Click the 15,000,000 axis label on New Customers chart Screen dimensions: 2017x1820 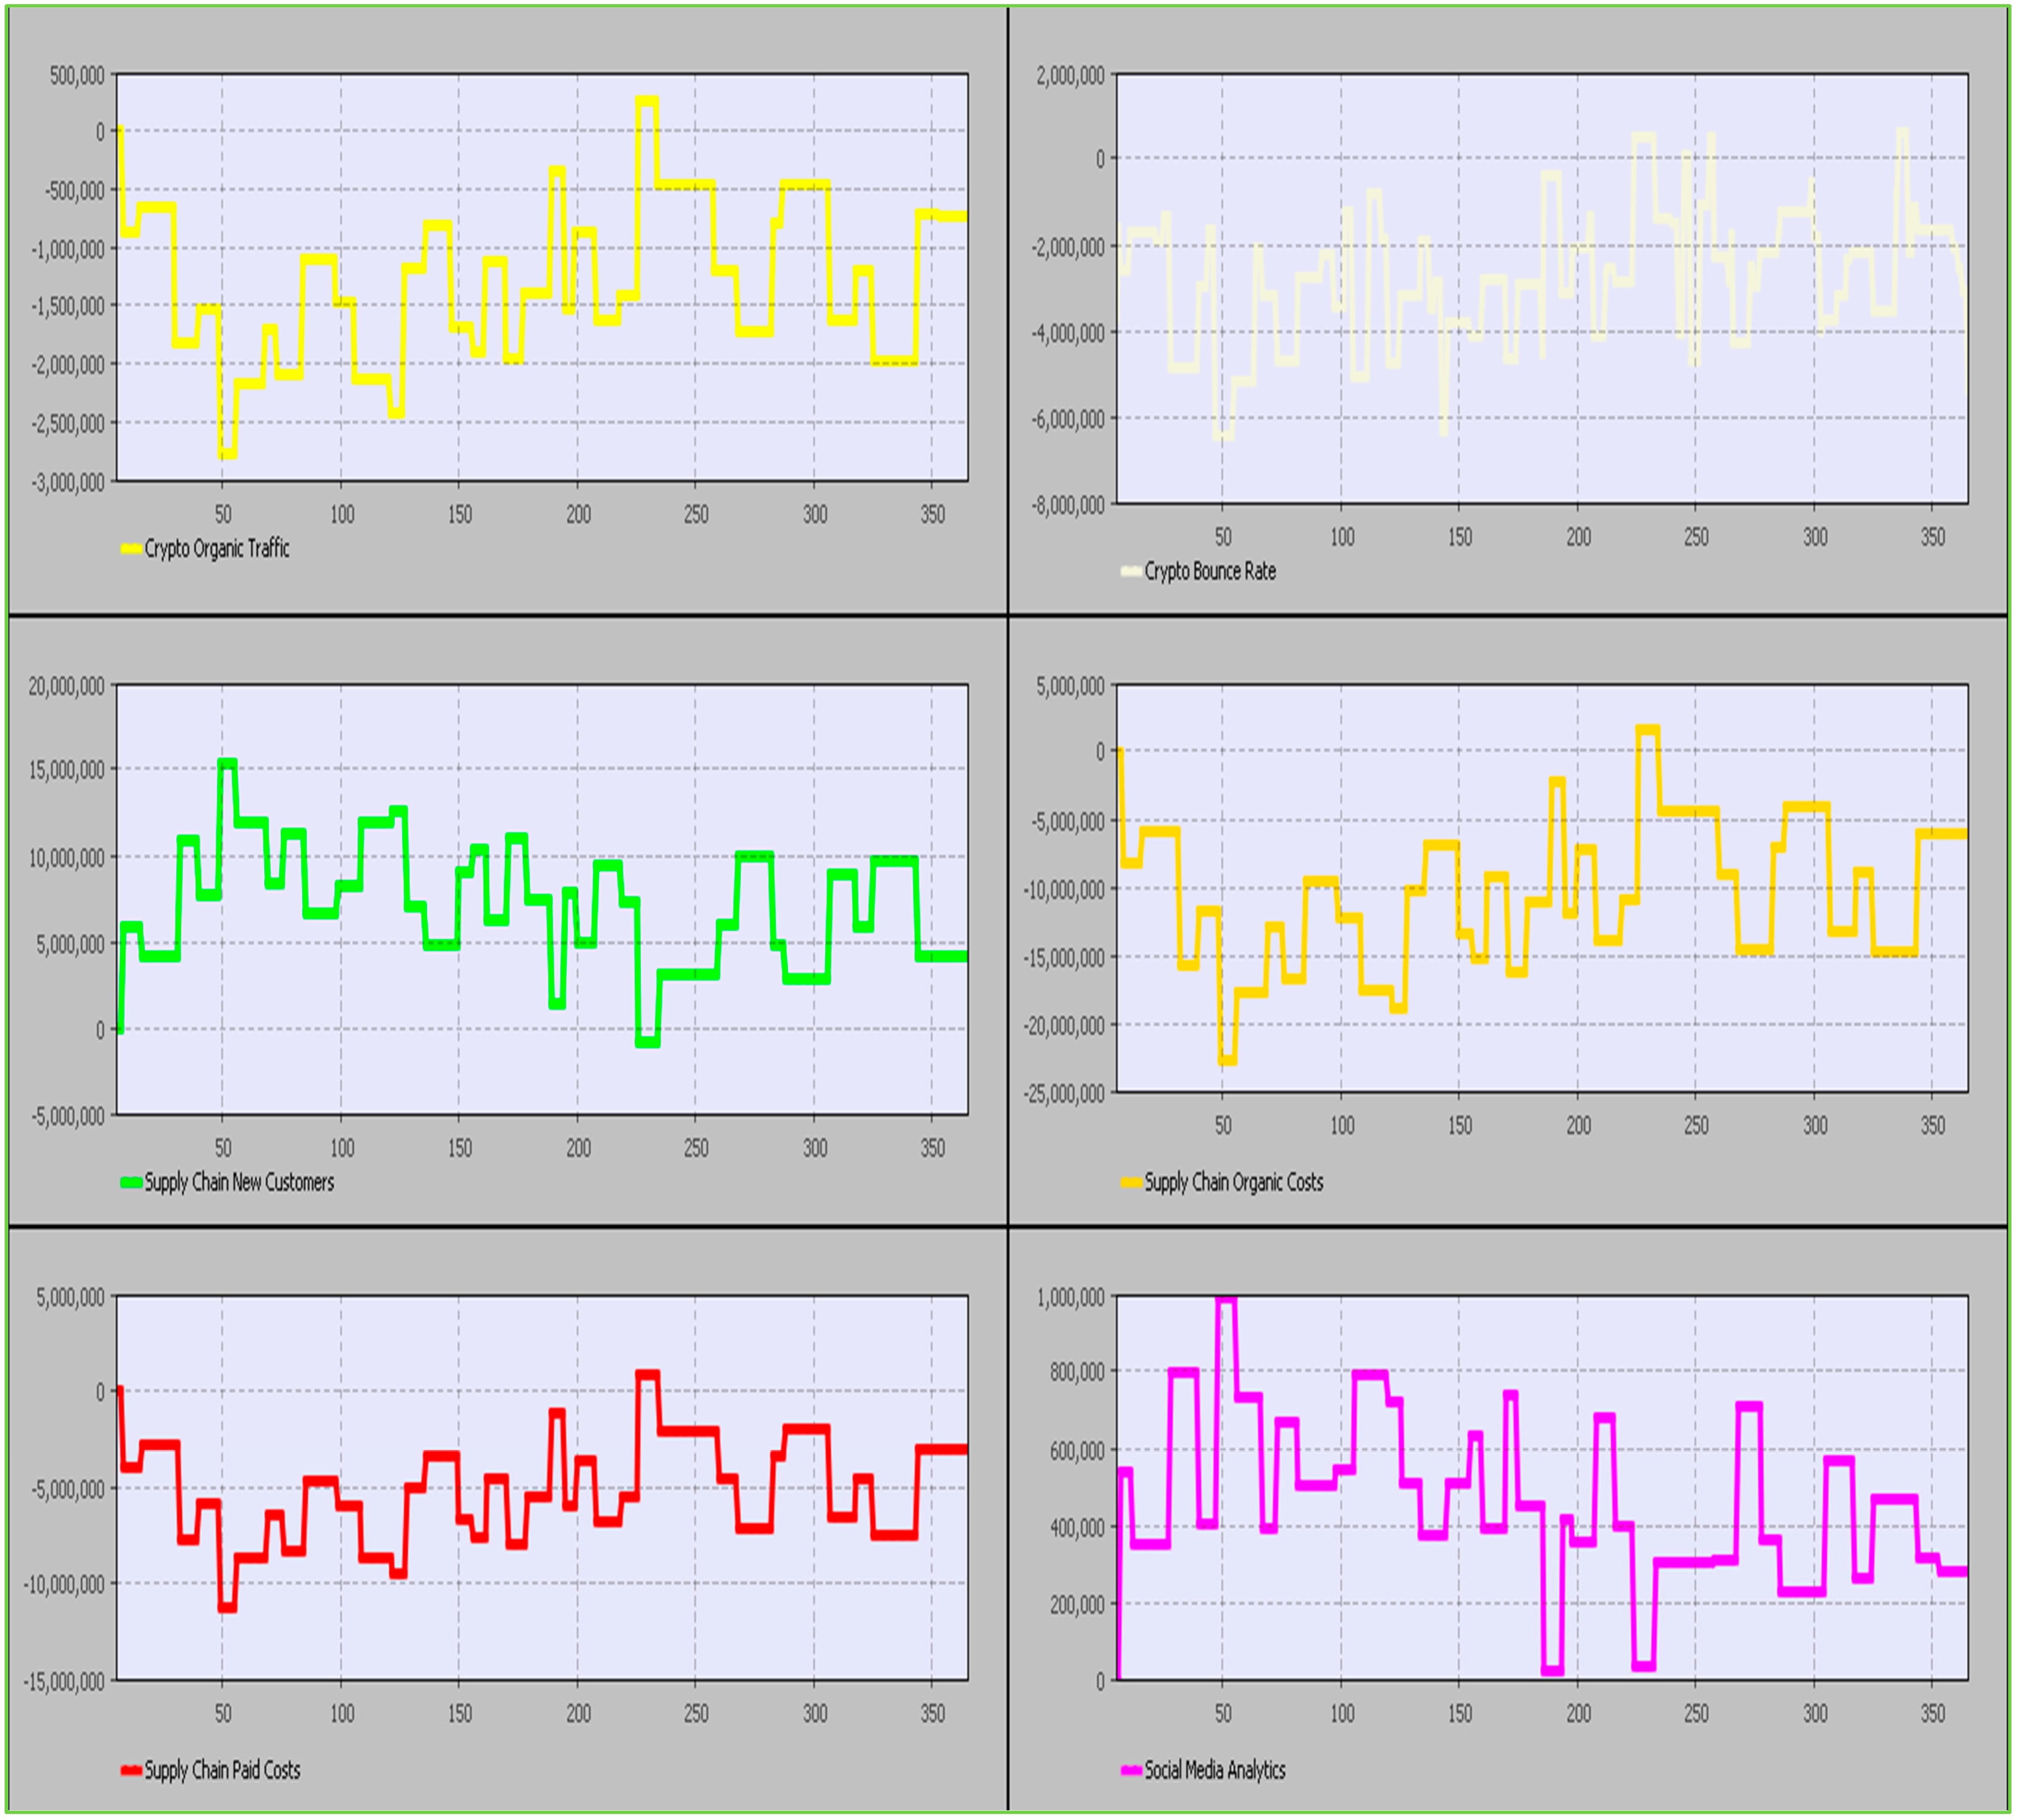67,770
